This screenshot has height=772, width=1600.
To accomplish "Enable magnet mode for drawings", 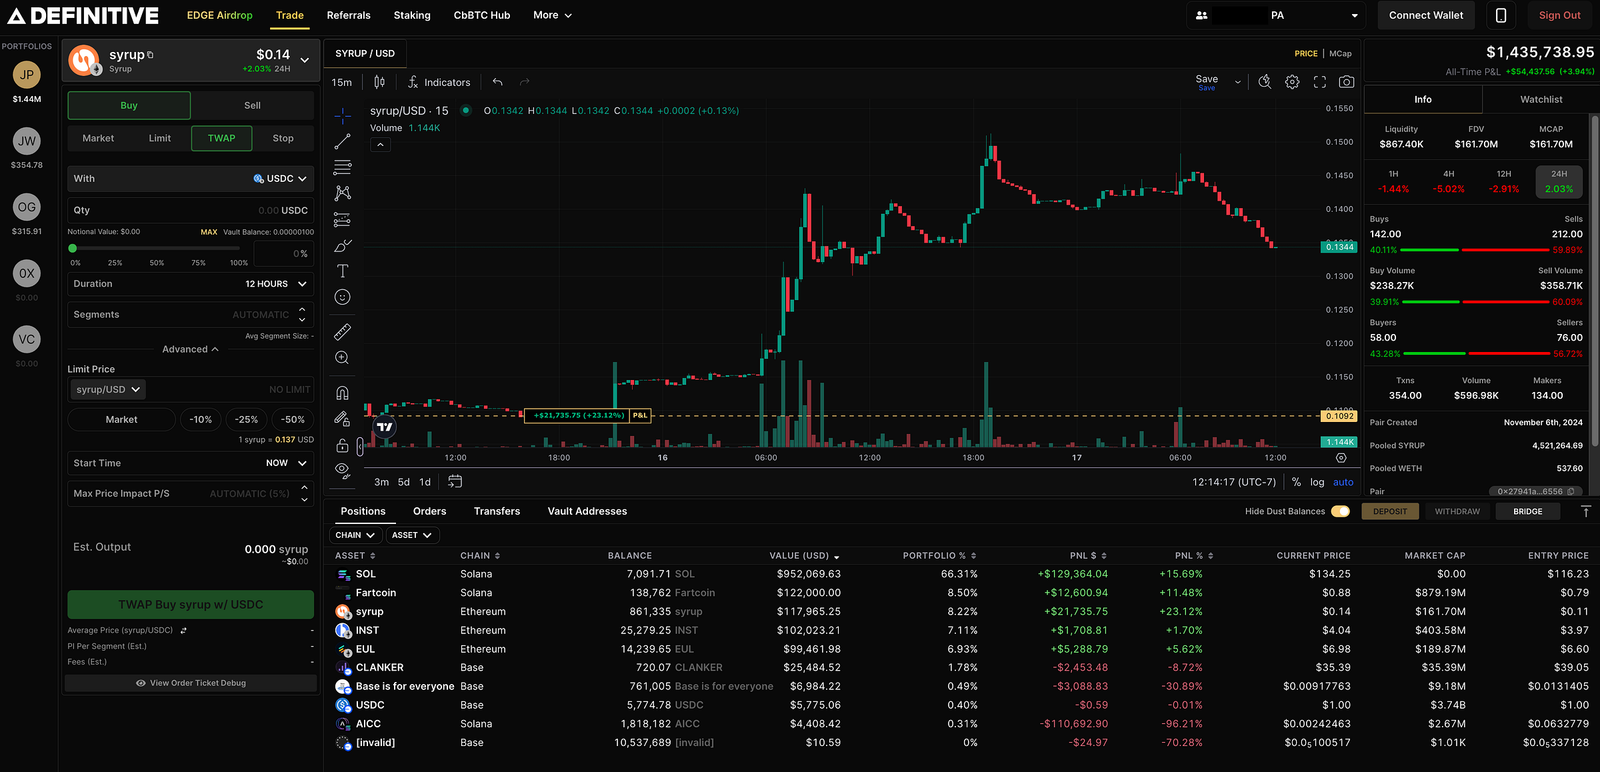I will click(x=342, y=393).
